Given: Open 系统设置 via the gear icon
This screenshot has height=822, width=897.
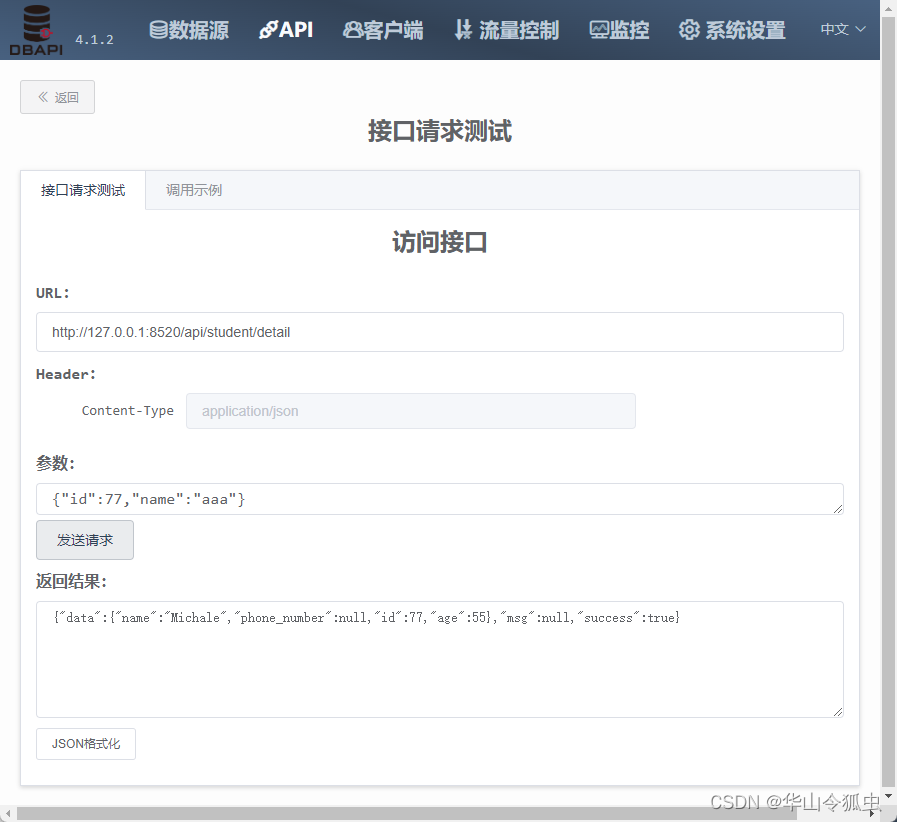Looking at the screenshot, I should [x=689, y=30].
